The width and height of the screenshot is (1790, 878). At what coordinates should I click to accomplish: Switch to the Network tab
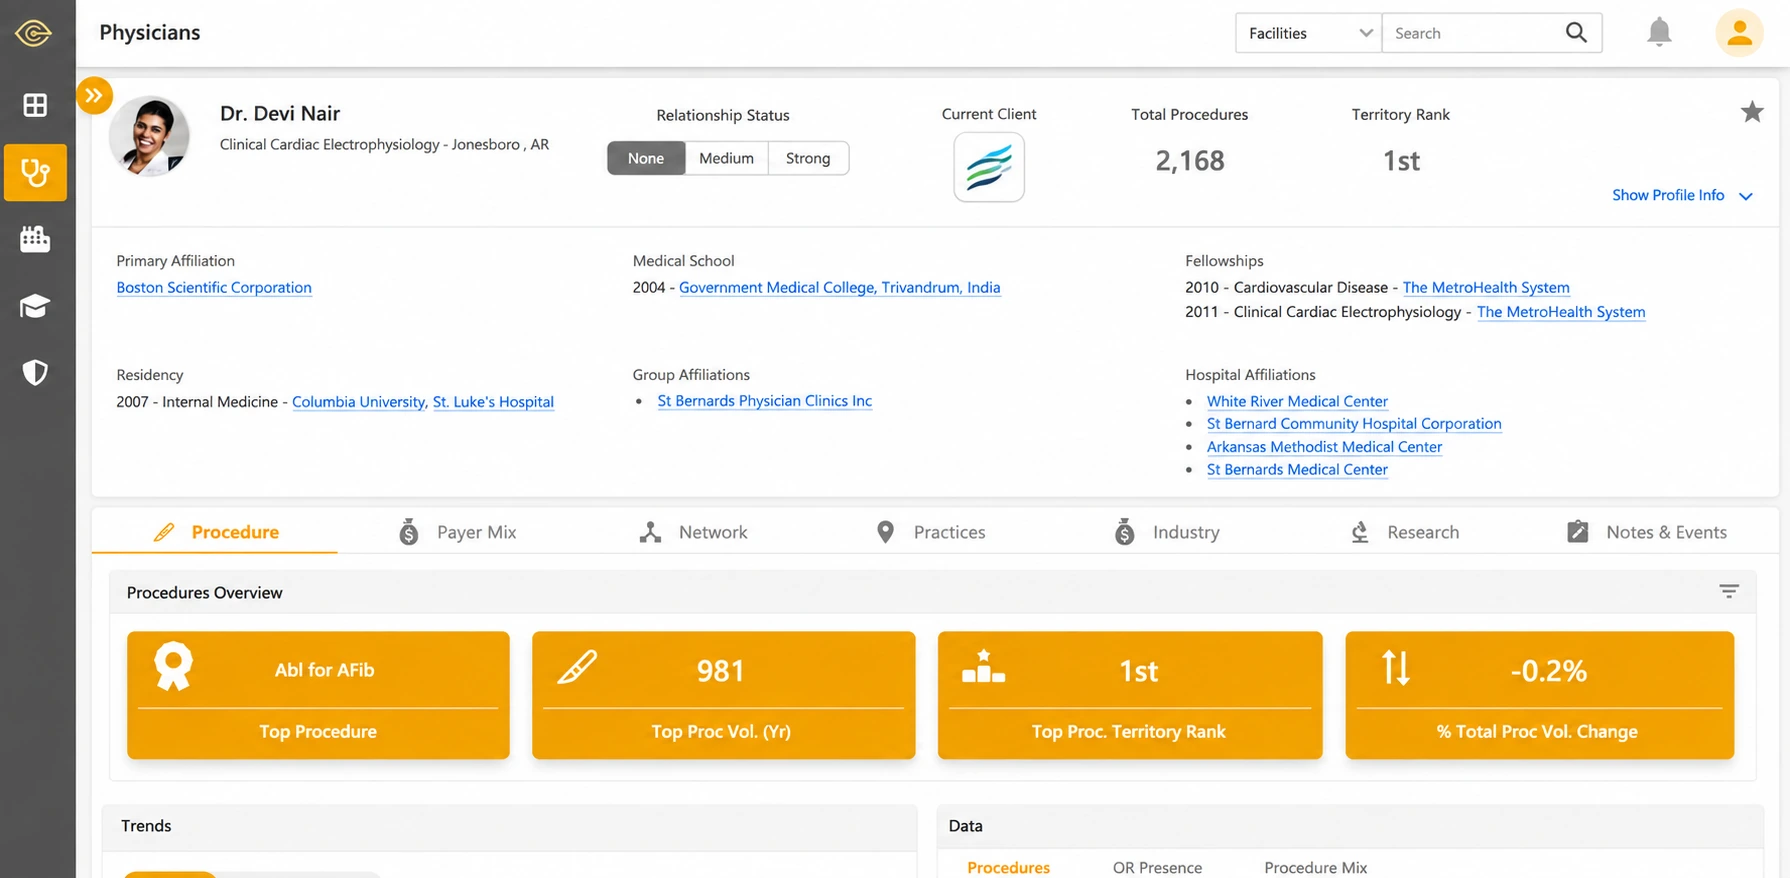(x=693, y=532)
